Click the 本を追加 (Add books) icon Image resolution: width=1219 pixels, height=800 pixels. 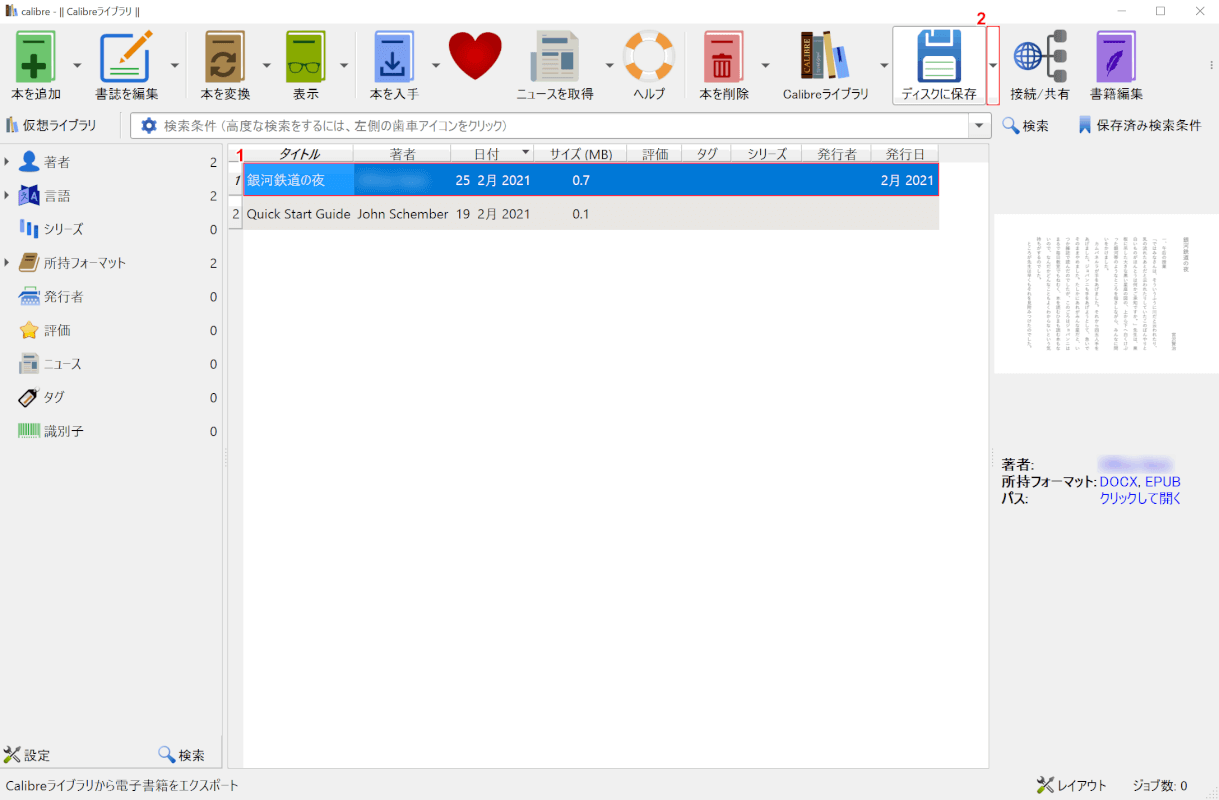click(x=36, y=57)
